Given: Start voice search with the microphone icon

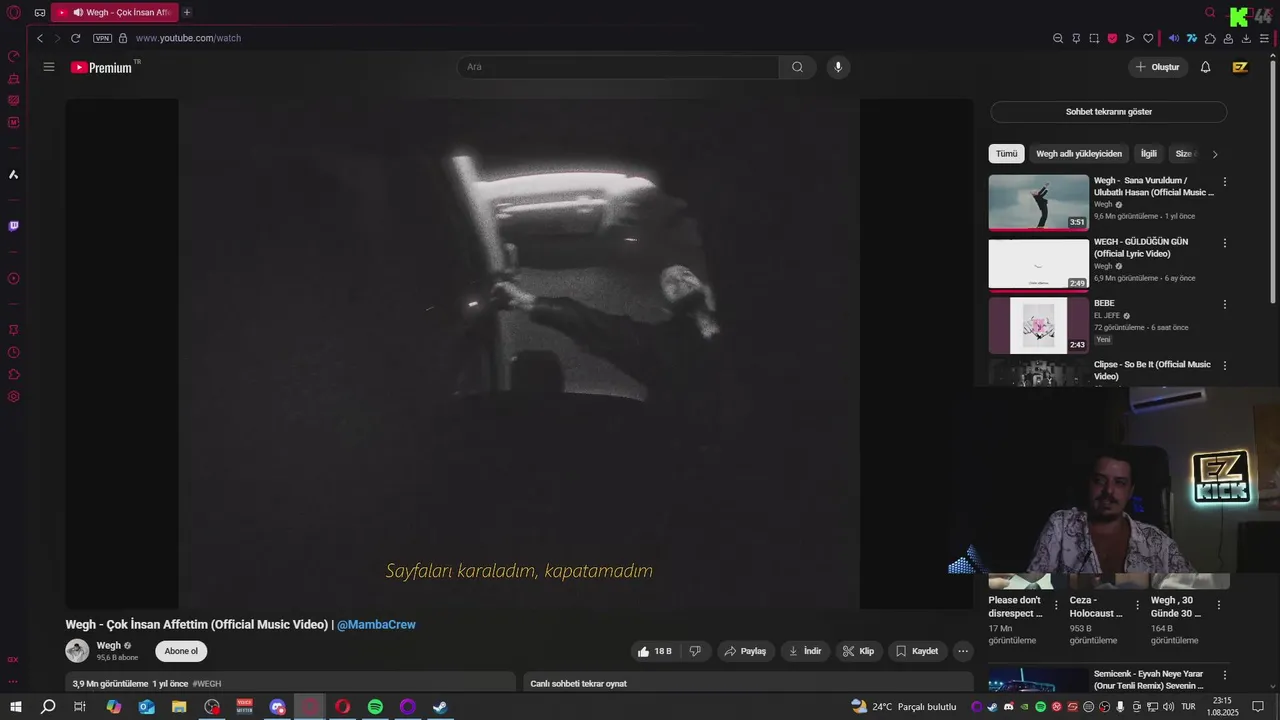Looking at the screenshot, I should [838, 67].
